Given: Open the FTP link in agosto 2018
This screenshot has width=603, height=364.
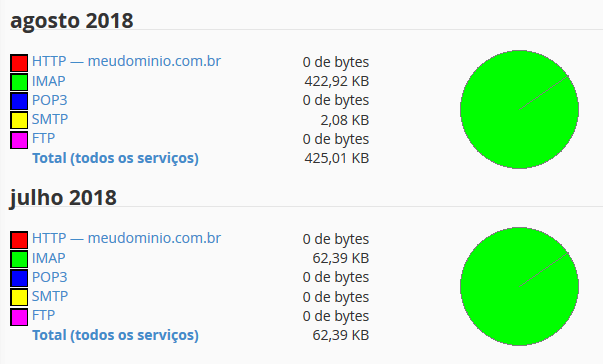Looking at the screenshot, I should pos(43,138).
